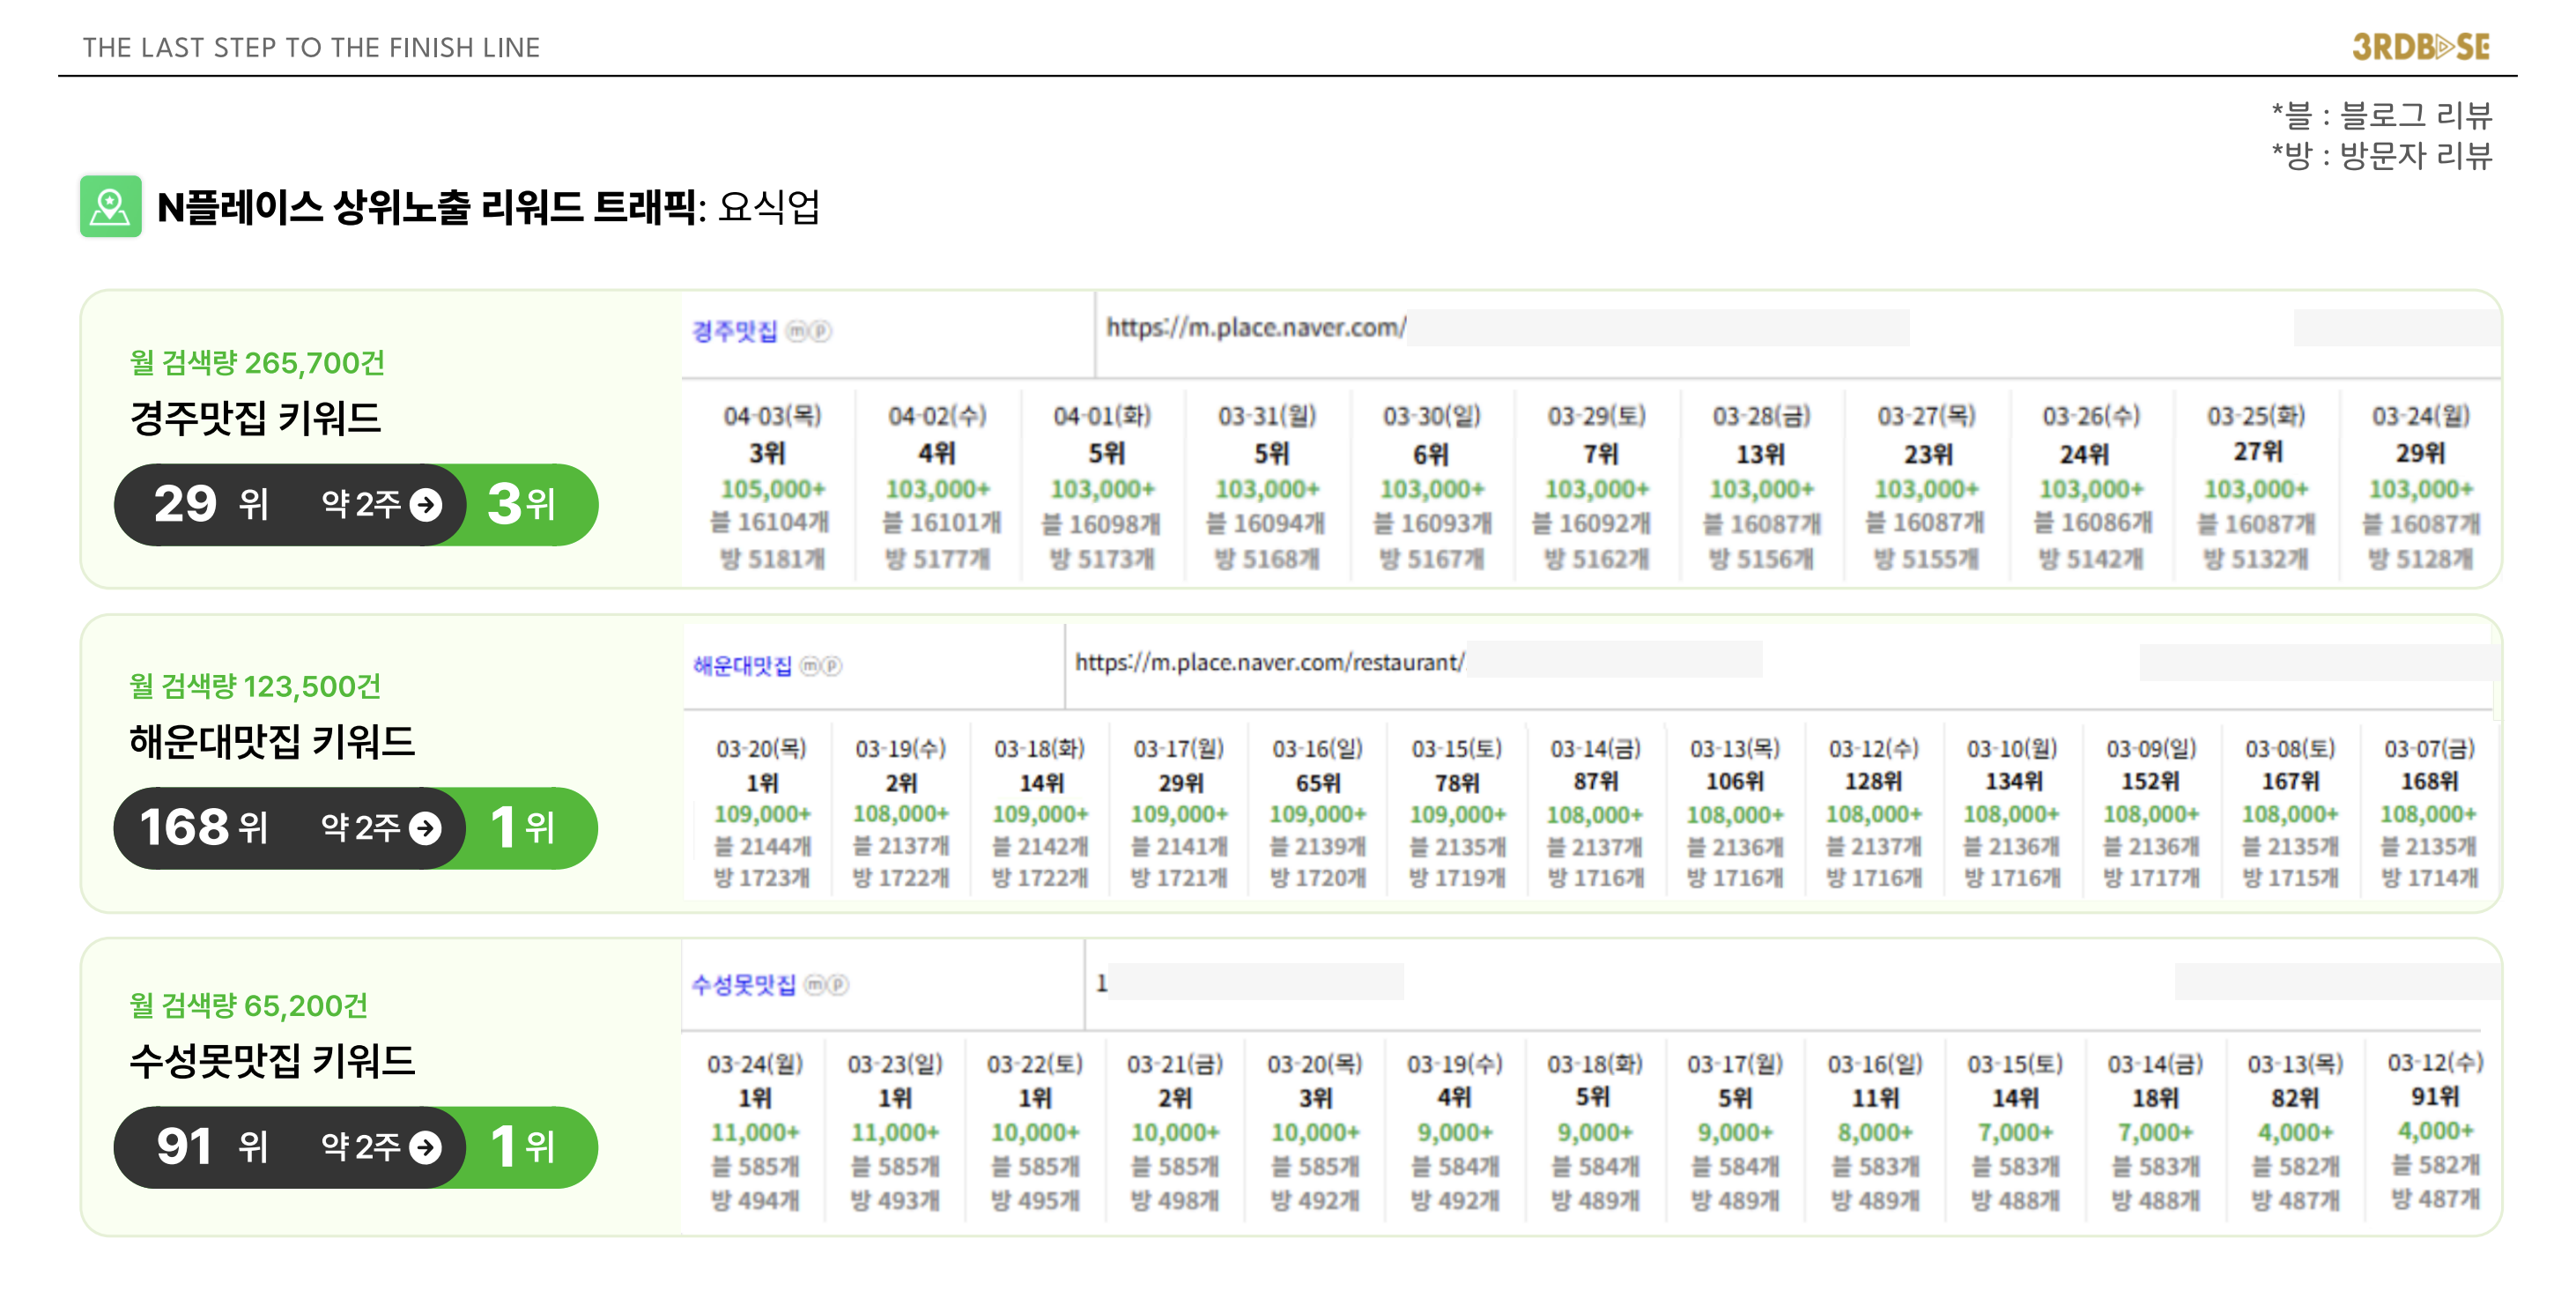Select the '03-10(월)' date column header
Screen dimensions: 2576x1298
tap(2012, 749)
